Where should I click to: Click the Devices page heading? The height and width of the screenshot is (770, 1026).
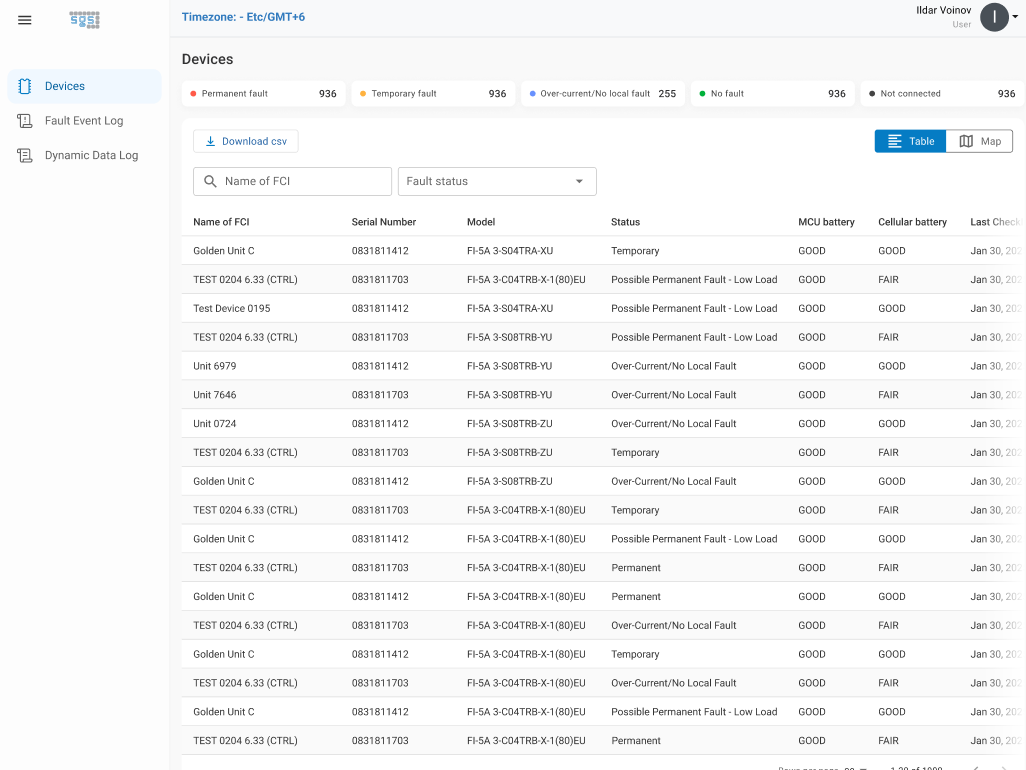[x=207, y=59]
